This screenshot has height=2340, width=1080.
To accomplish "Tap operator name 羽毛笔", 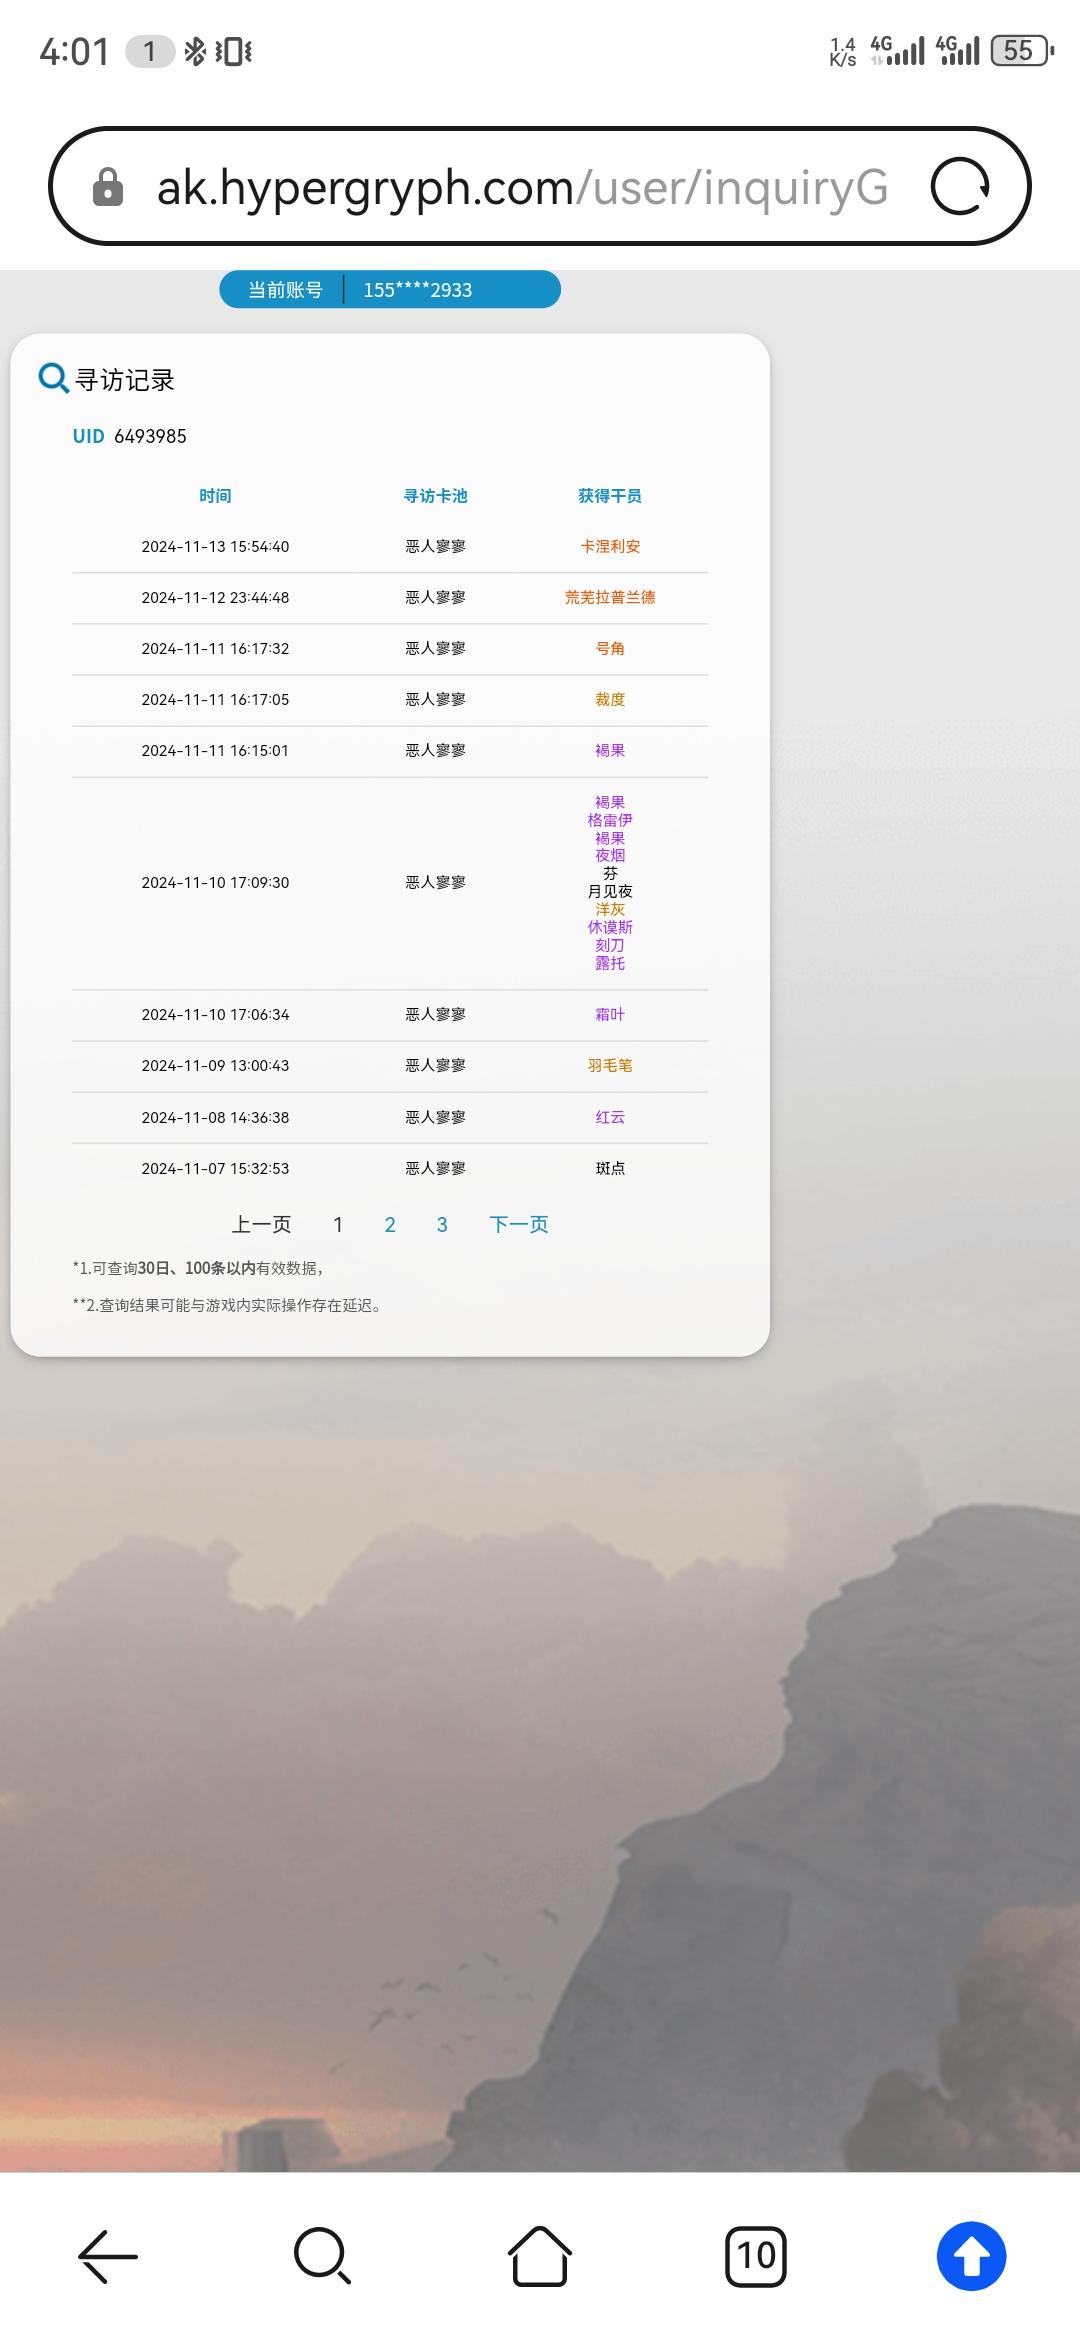I will tap(610, 1065).
